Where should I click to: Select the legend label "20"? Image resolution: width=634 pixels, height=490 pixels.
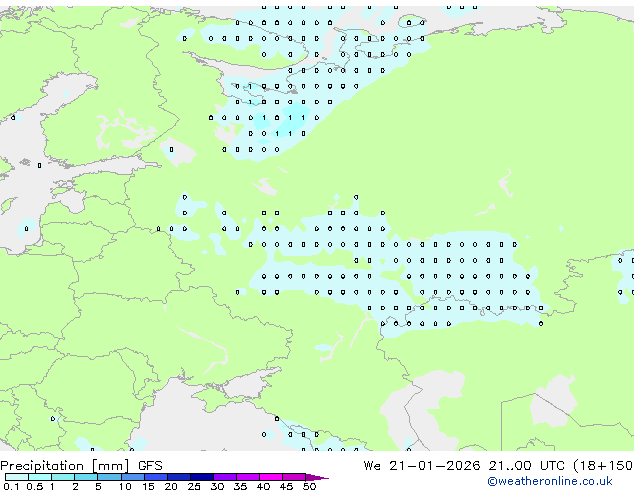click(171, 486)
